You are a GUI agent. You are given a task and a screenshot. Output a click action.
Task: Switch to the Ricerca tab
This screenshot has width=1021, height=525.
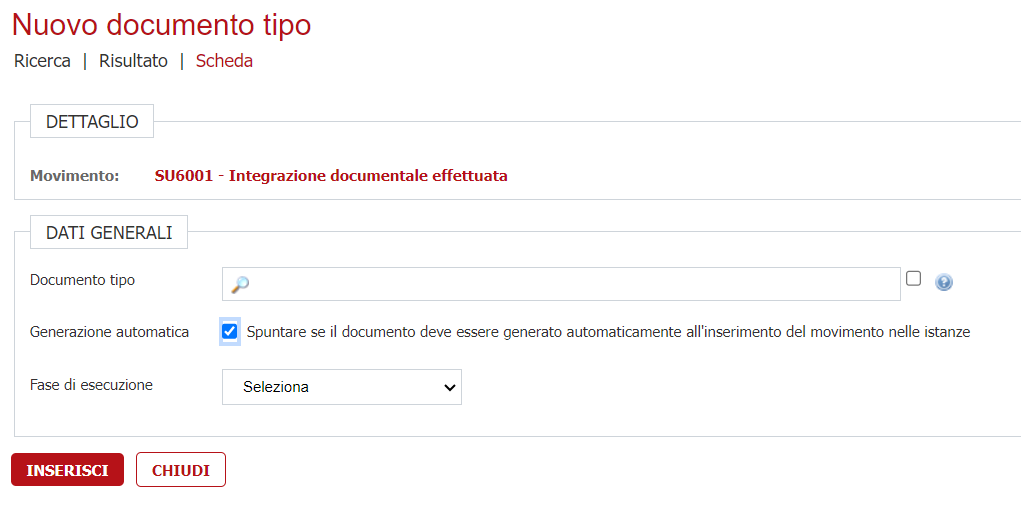[x=42, y=61]
